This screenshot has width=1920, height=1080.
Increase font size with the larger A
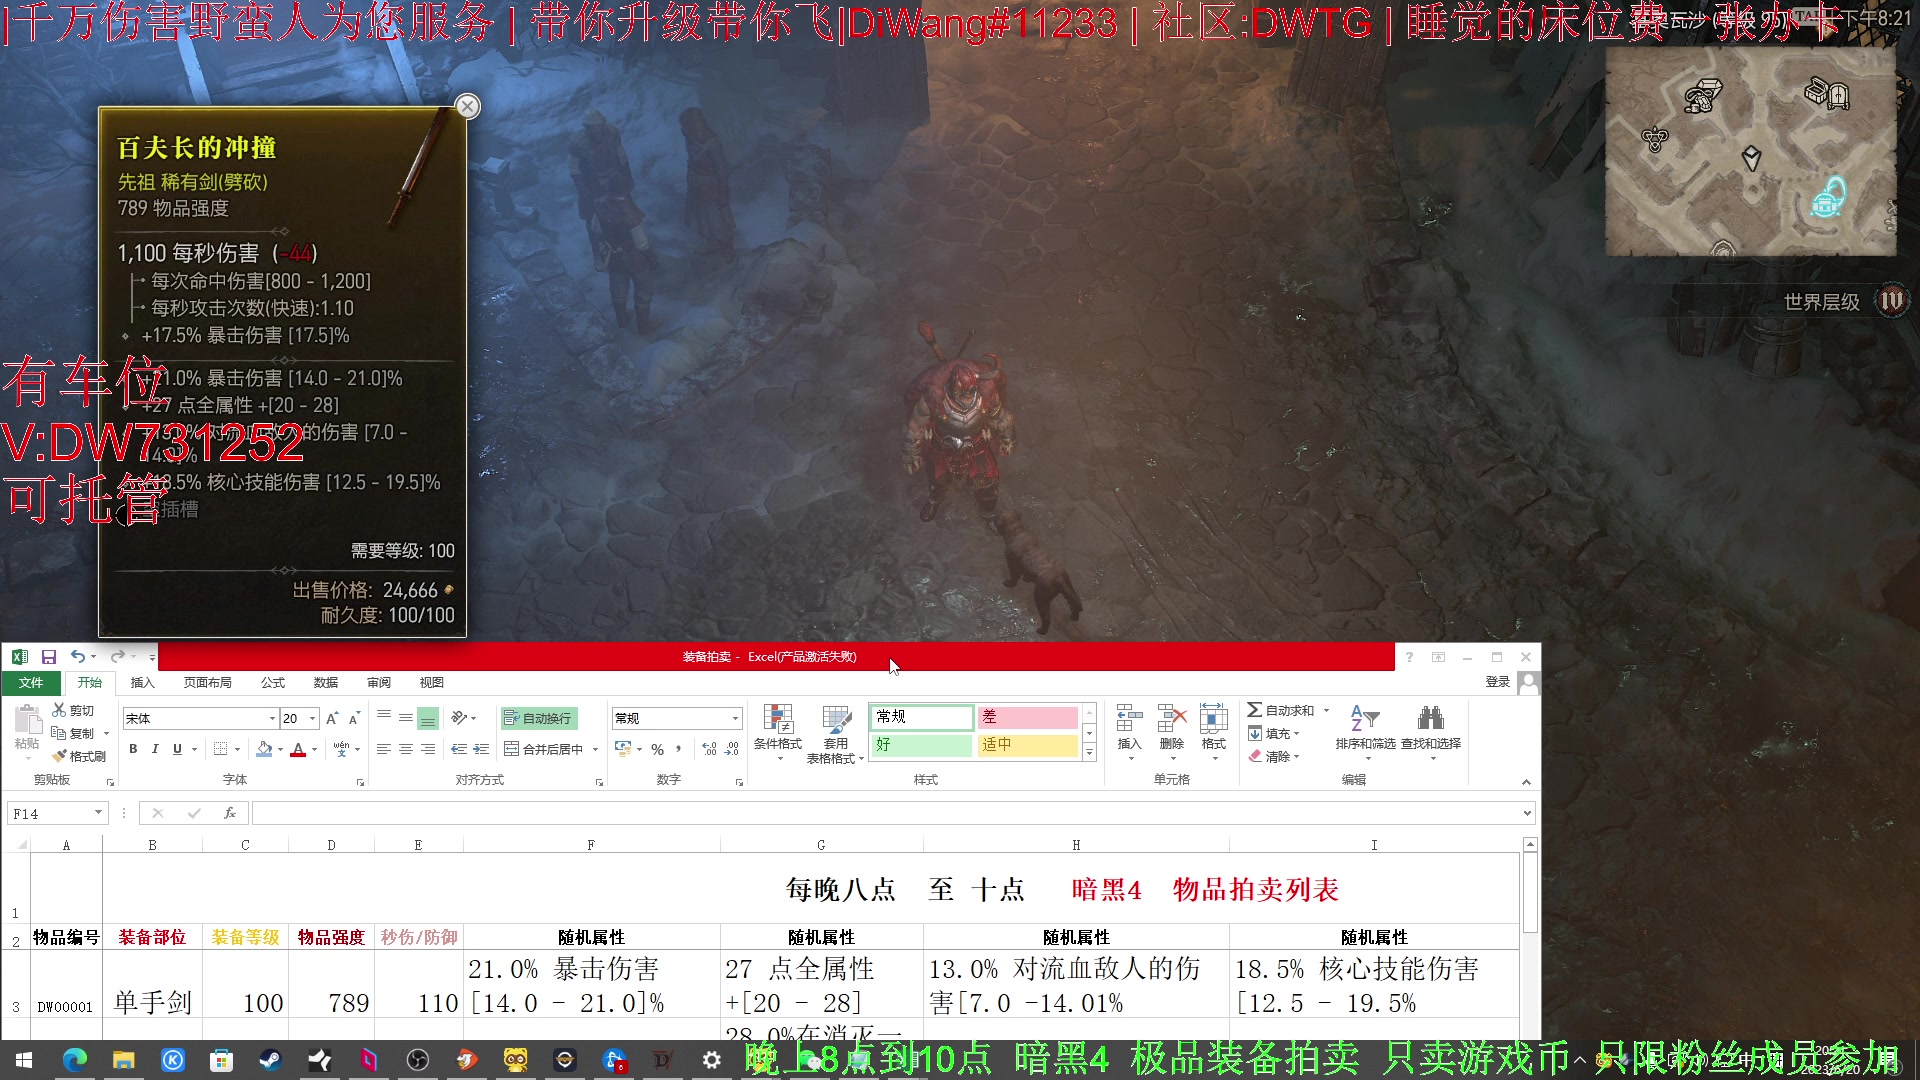click(x=332, y=719)
